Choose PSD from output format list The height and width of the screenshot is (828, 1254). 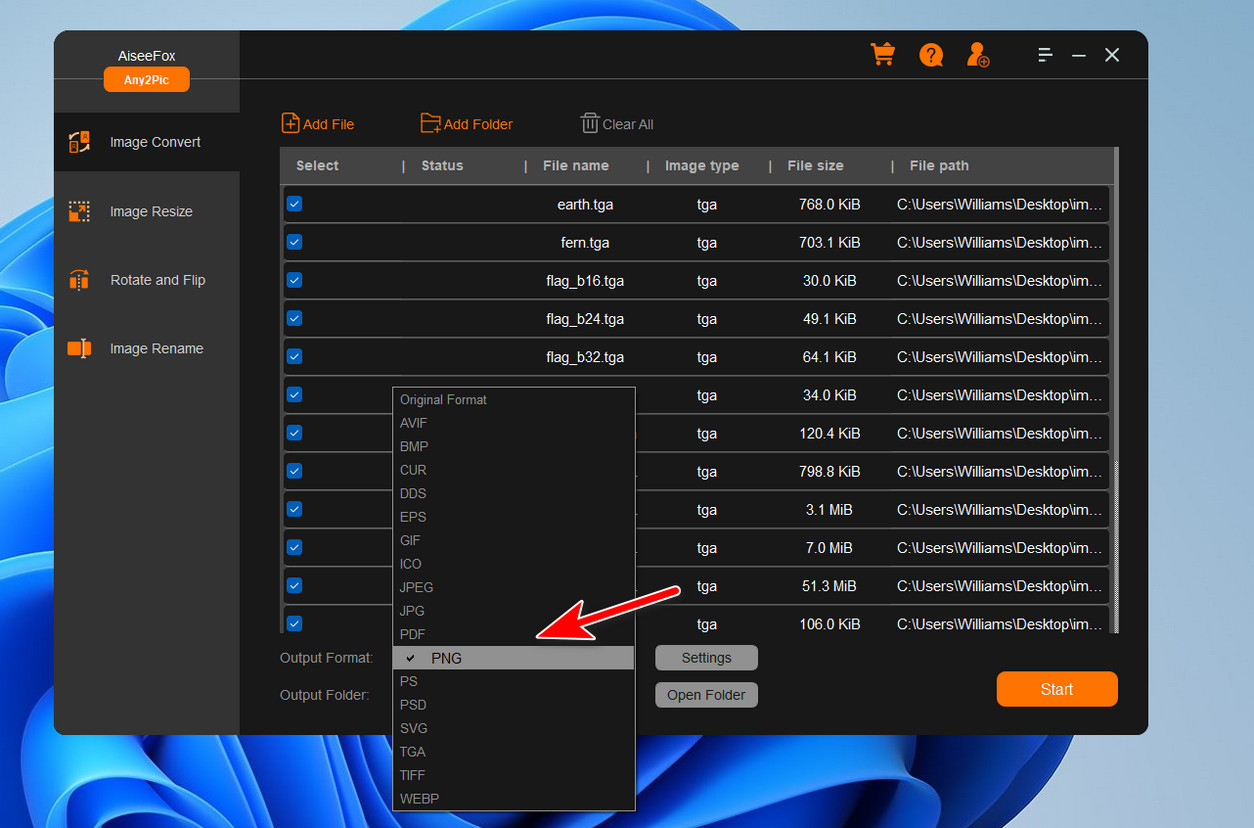[x=514, y=705]
